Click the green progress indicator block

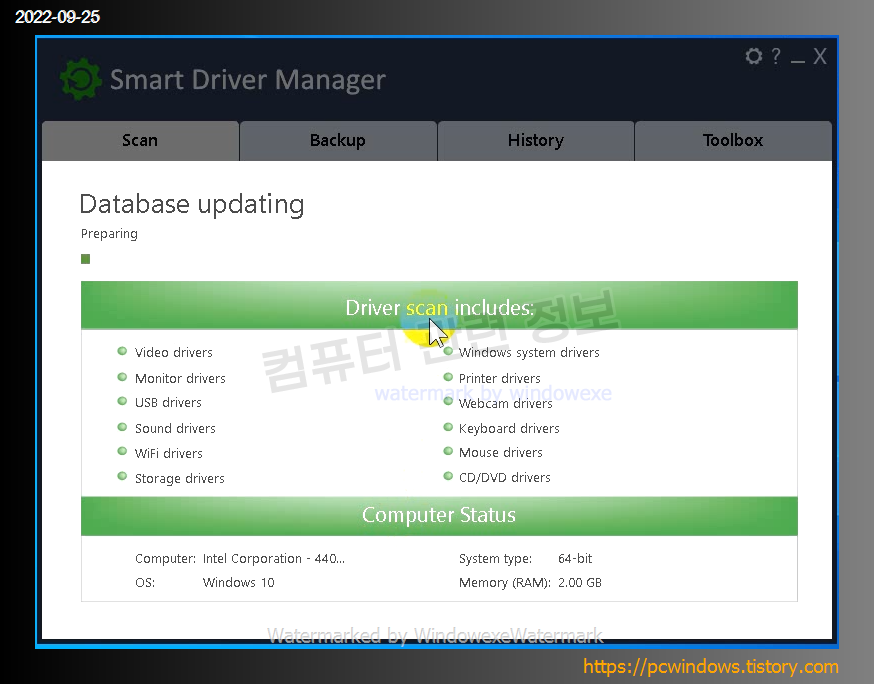(x=85, y=259)
